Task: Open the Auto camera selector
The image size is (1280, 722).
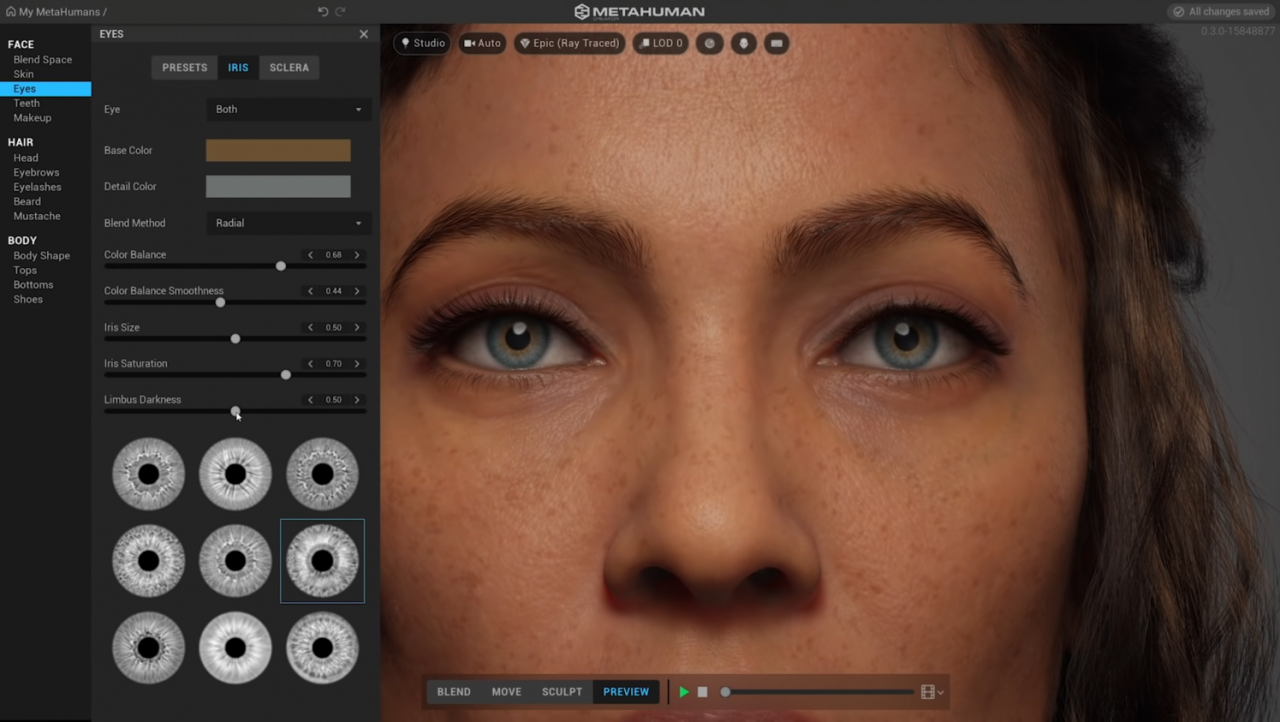Action: pyautogui.click(x=483, y=43)
